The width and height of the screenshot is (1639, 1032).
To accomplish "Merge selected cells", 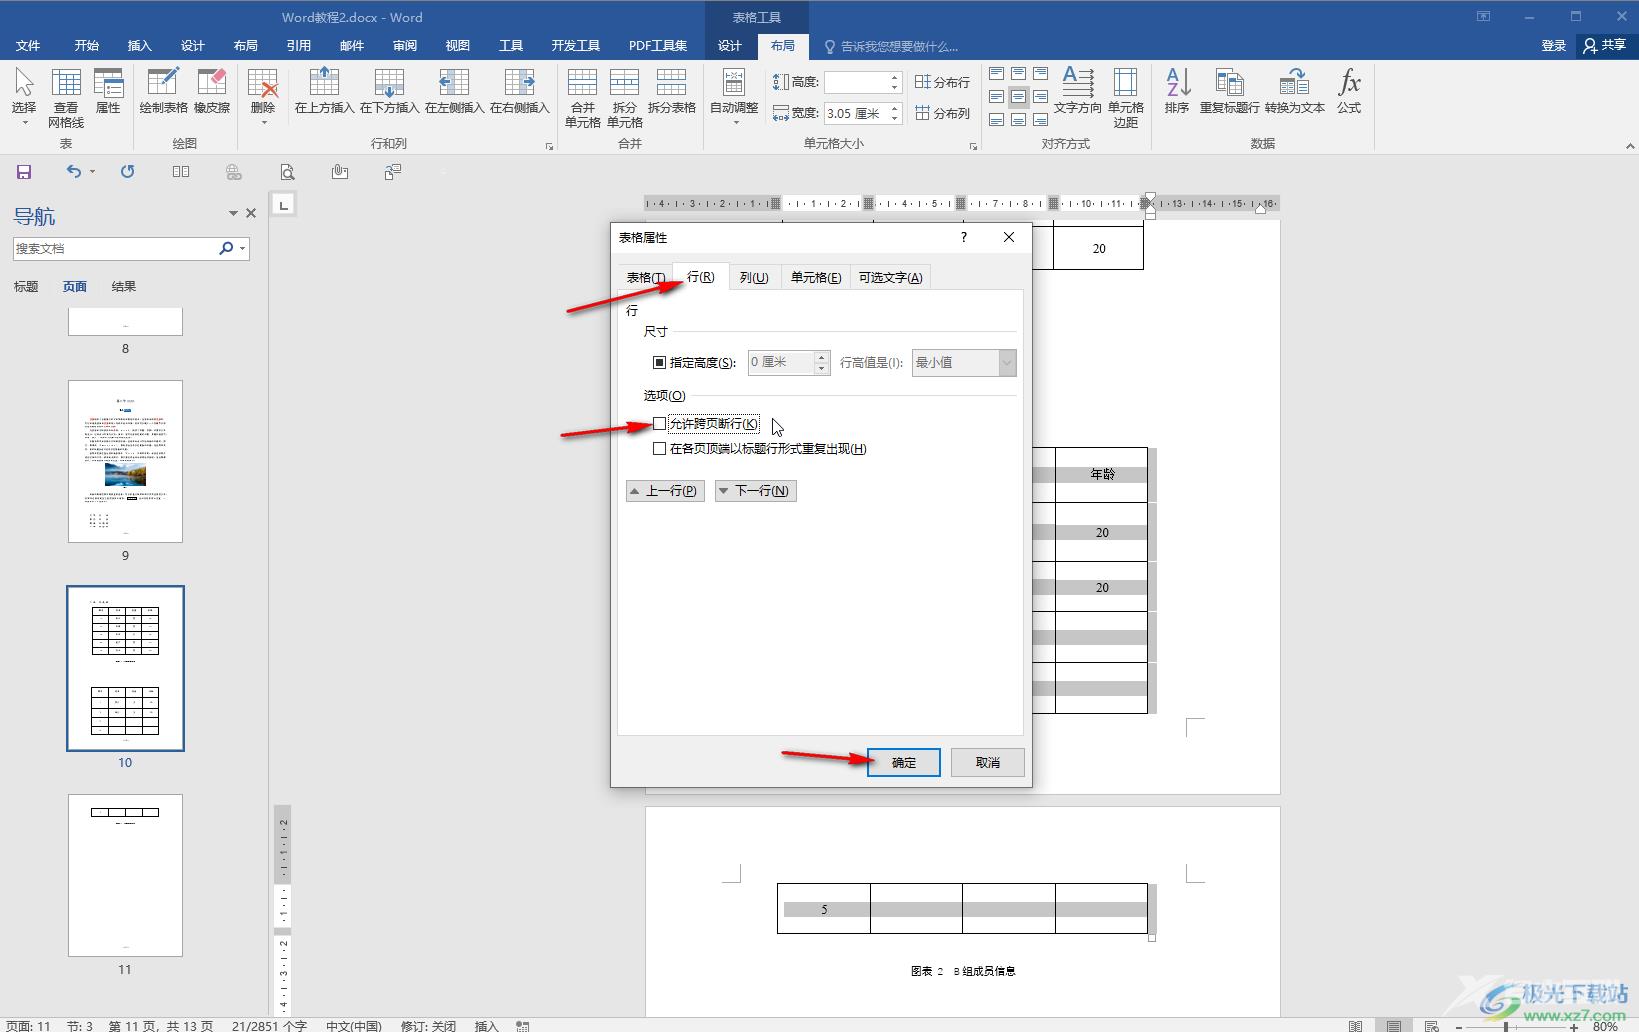I will tap(582, 98).
